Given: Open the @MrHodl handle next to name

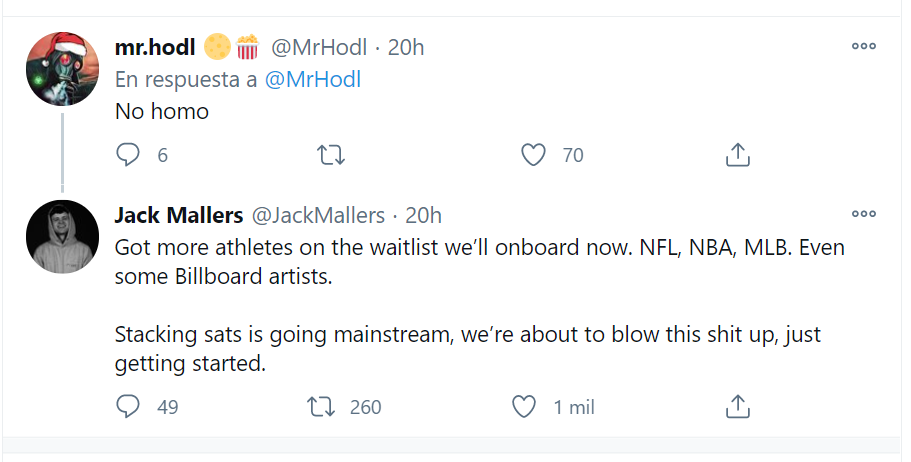Looking at the screenshot, I should pos(317,47).
